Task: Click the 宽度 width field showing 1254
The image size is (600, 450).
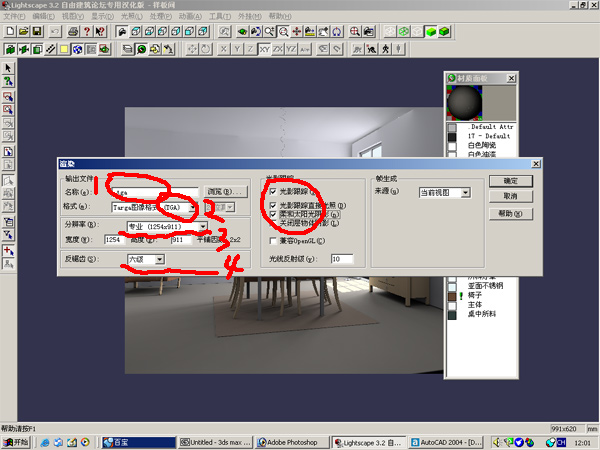Action: pyautogui.click(x=114, y=240)
